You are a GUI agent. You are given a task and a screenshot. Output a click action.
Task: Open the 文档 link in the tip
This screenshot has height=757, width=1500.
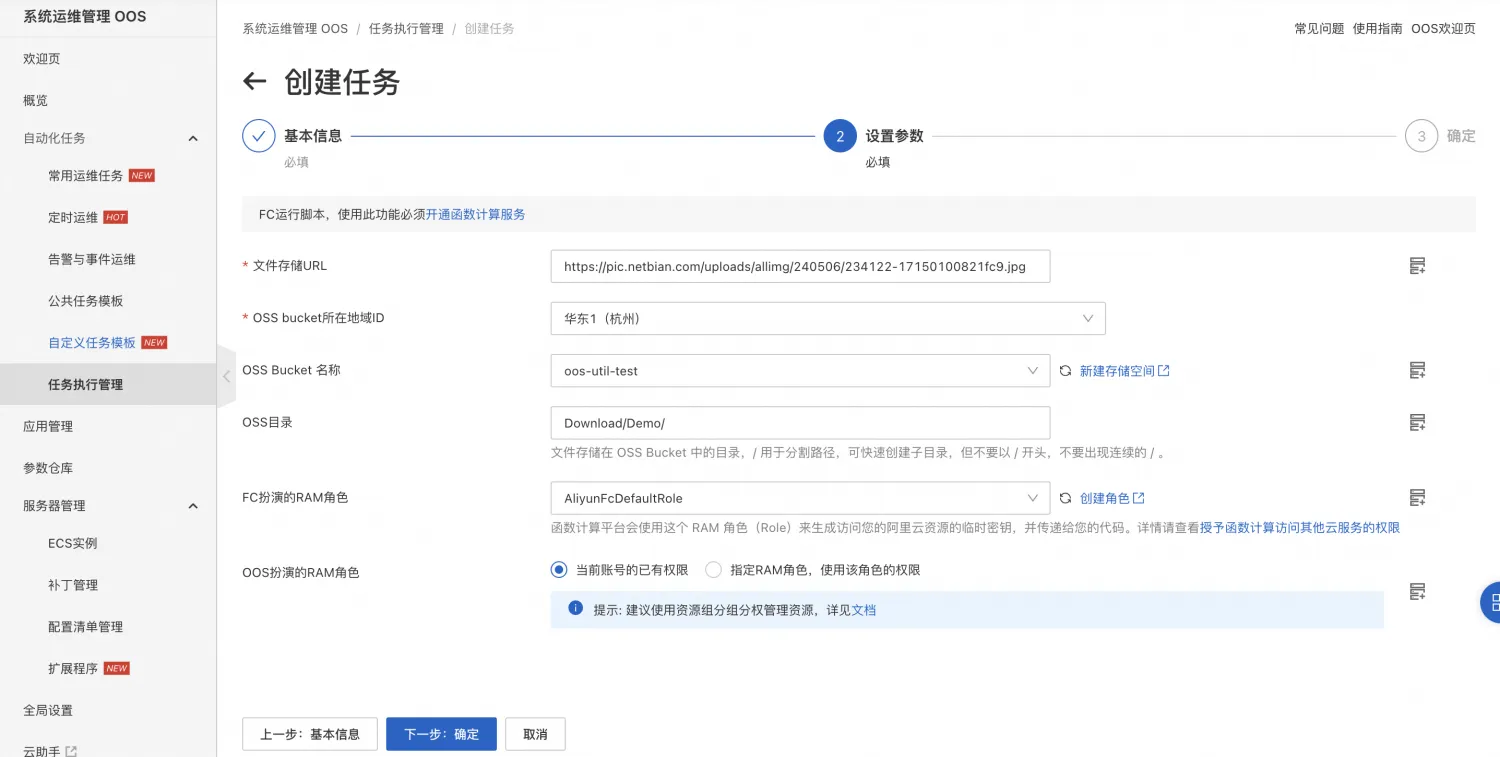click(863, 609)
